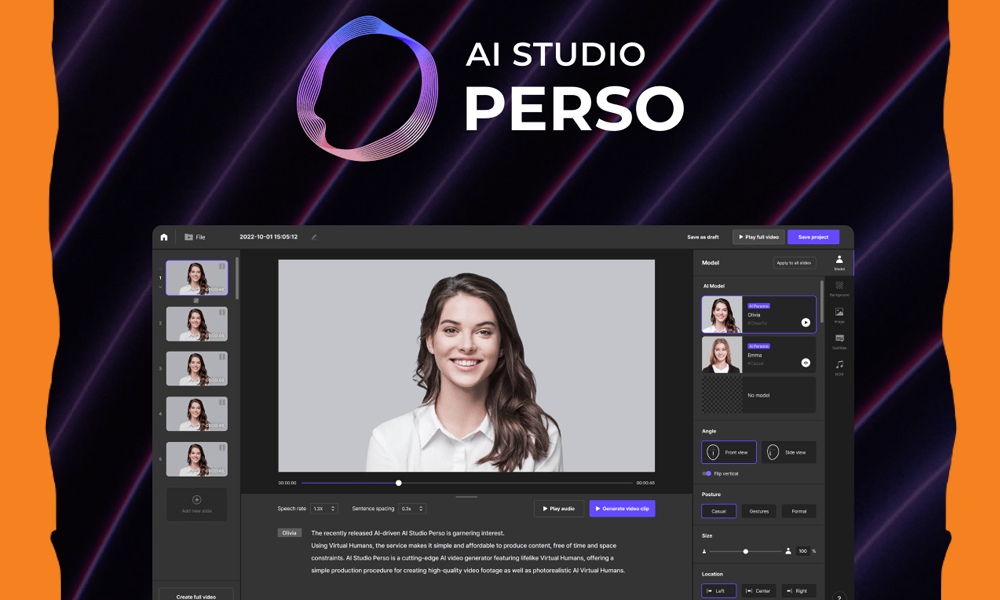Image resolution: width=1000 pixels, height=600 pixels.
Task: Click the slide list scrollbar
Action: point(237,279)
